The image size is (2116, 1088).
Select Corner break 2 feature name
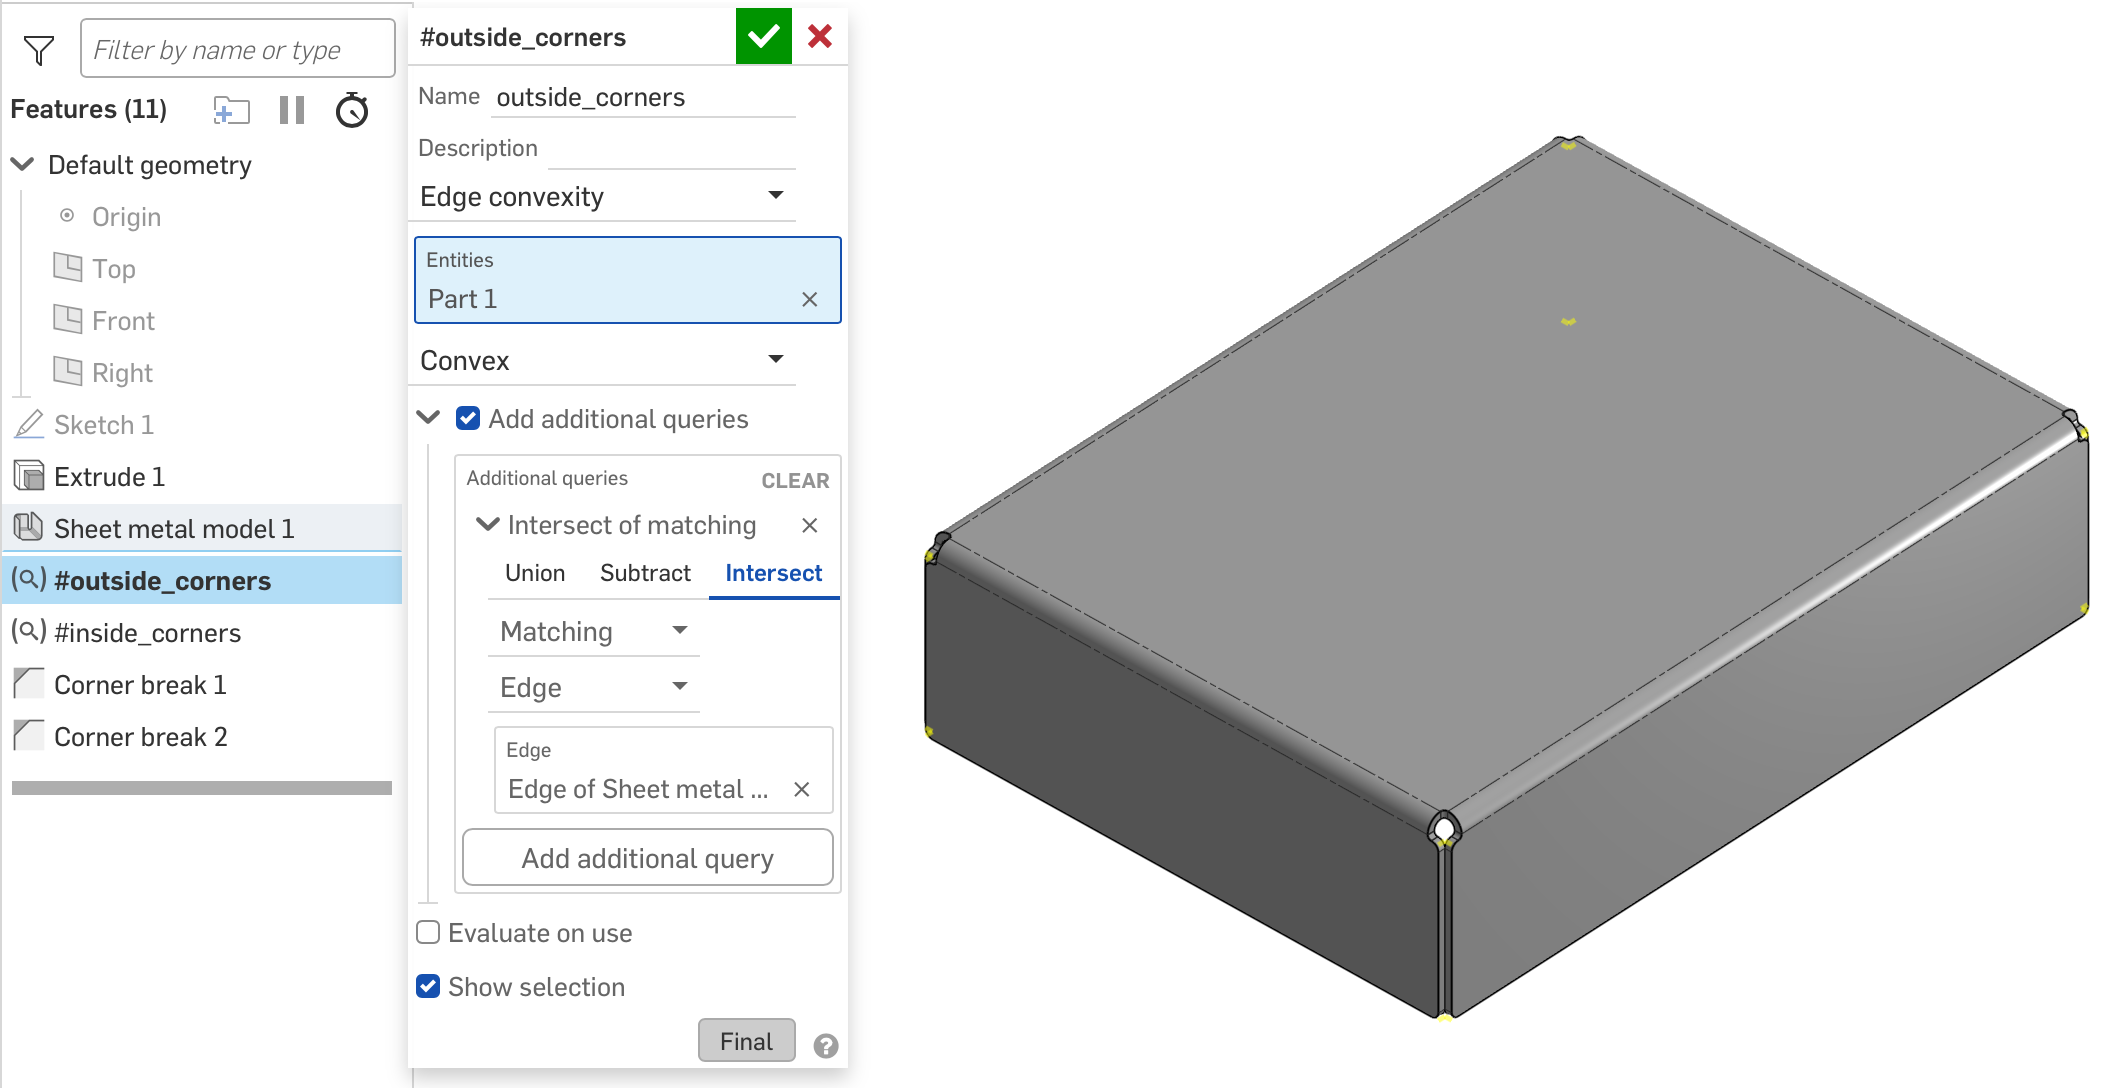click(x=141, y=737)
